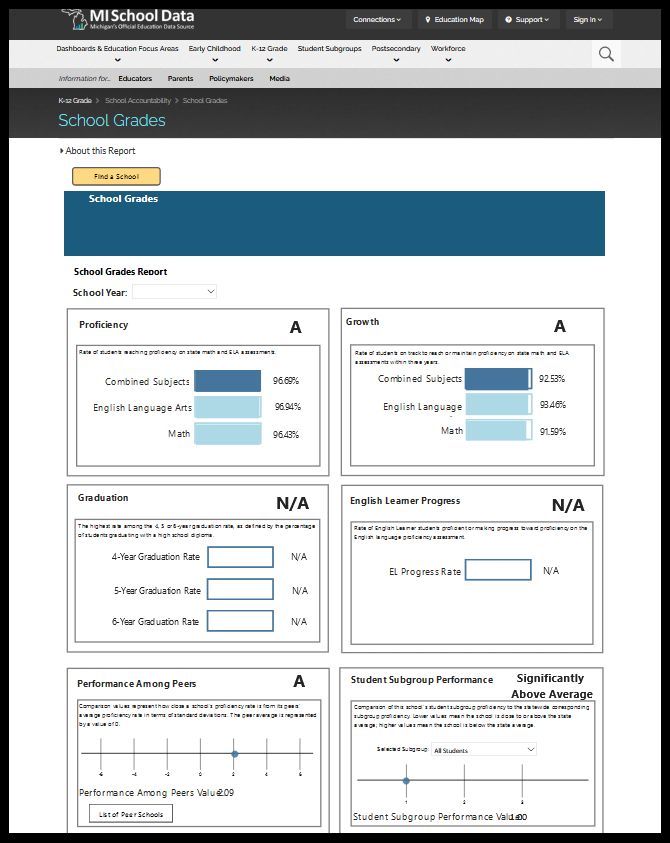This screenshot has height=843, width=670.
Task: Click the Student Subgroup Performance data point
Action: (x=406, y=781)
